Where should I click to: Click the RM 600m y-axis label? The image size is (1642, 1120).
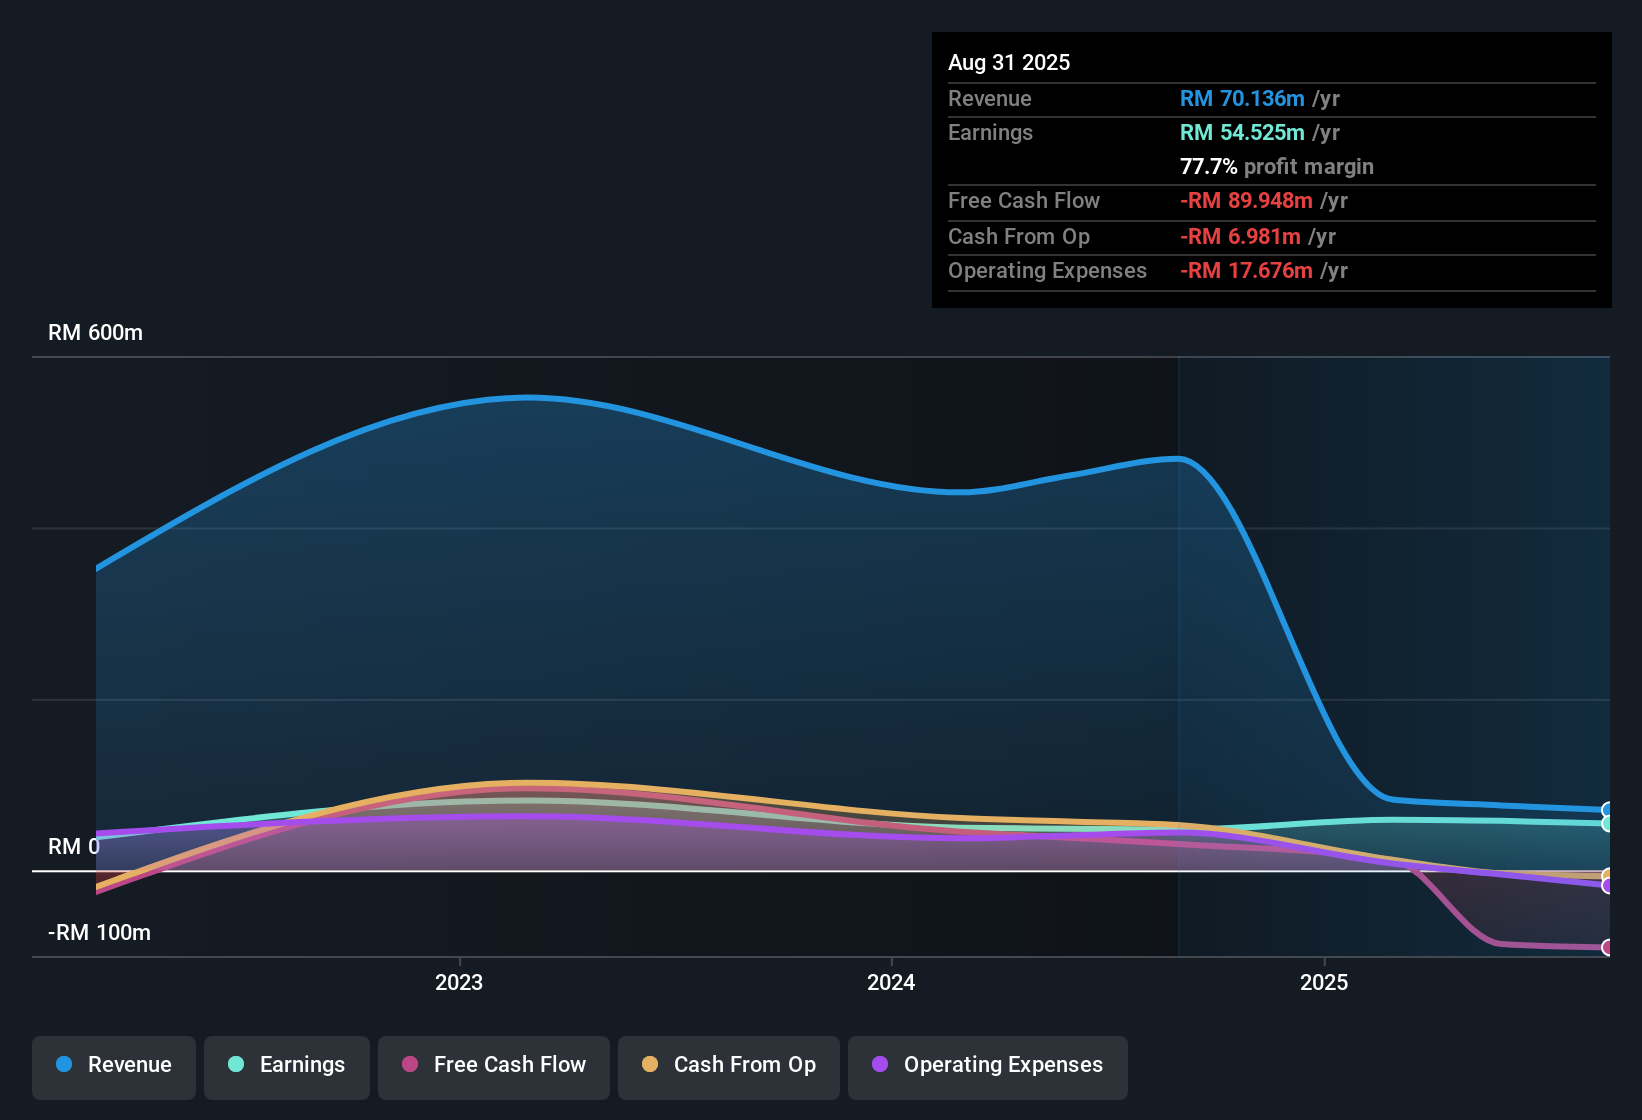[x=95, y=333]
